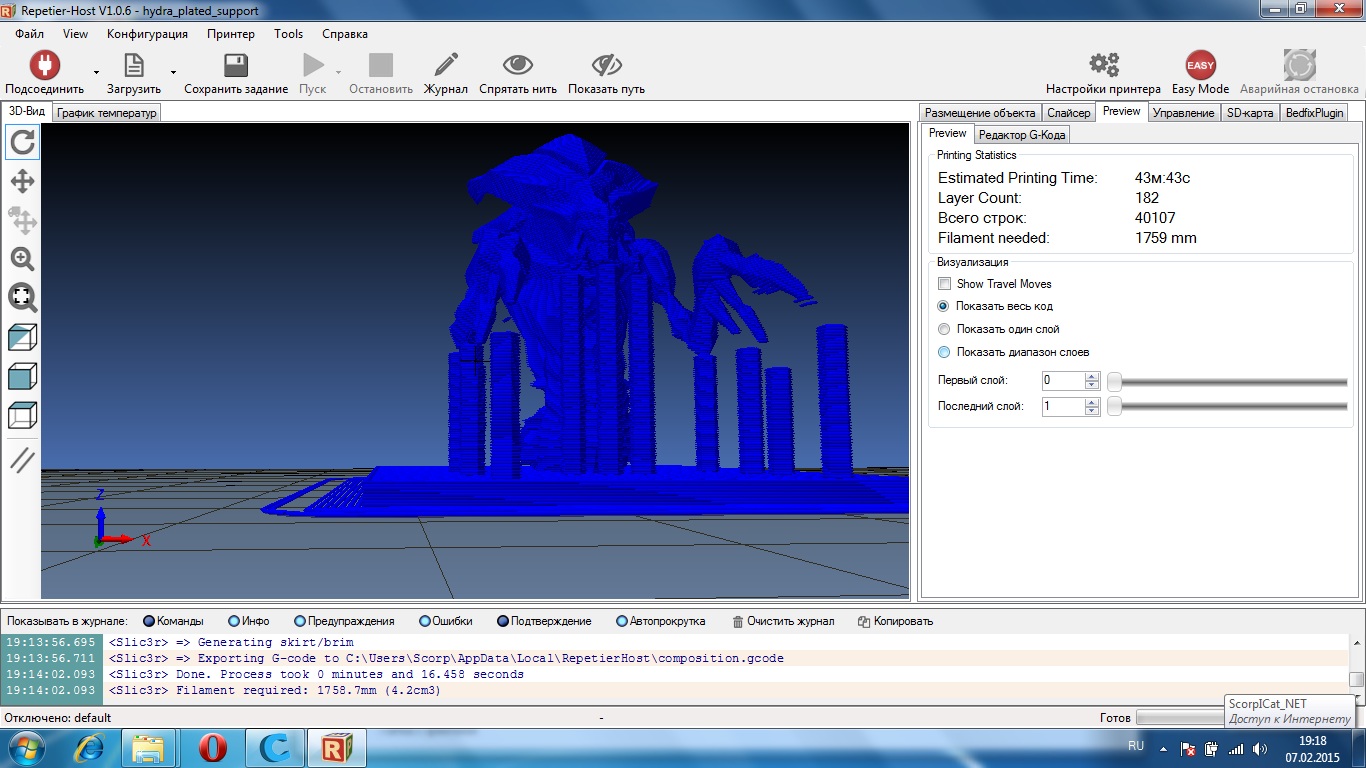Enable Show Travel Moves checkbox
Image resolution: width=1366 pixels, height=768 pixels.
coord(945,284)
